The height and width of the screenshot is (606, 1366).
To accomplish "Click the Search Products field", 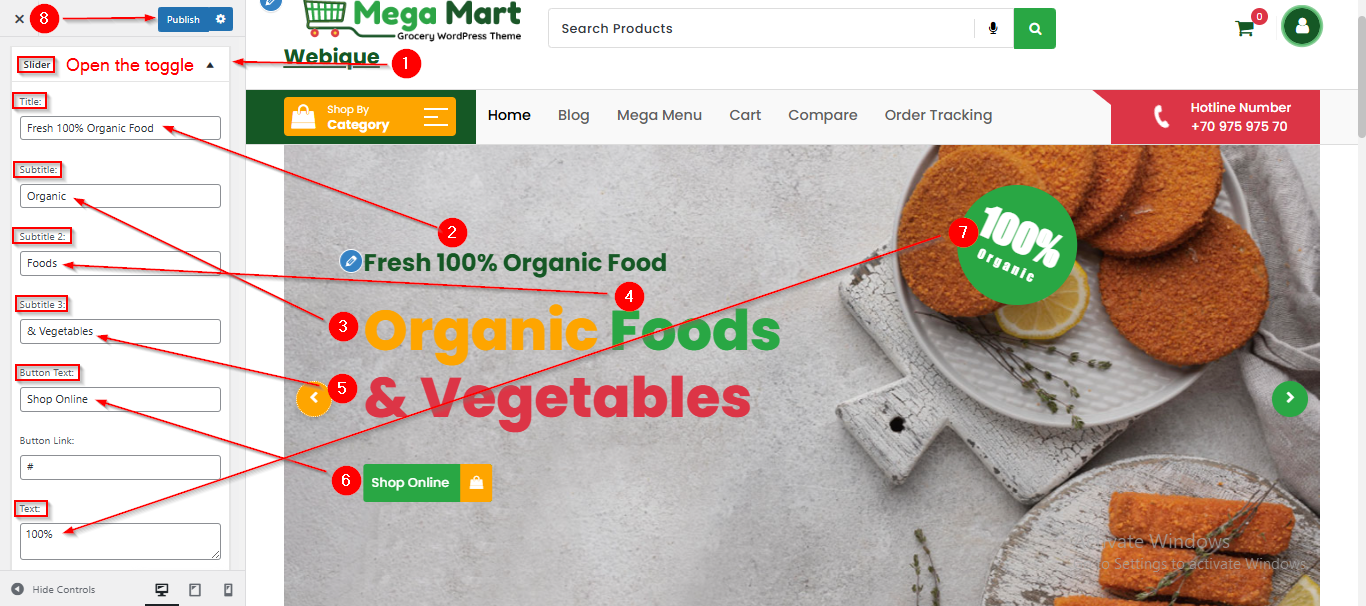I will 761,29.
